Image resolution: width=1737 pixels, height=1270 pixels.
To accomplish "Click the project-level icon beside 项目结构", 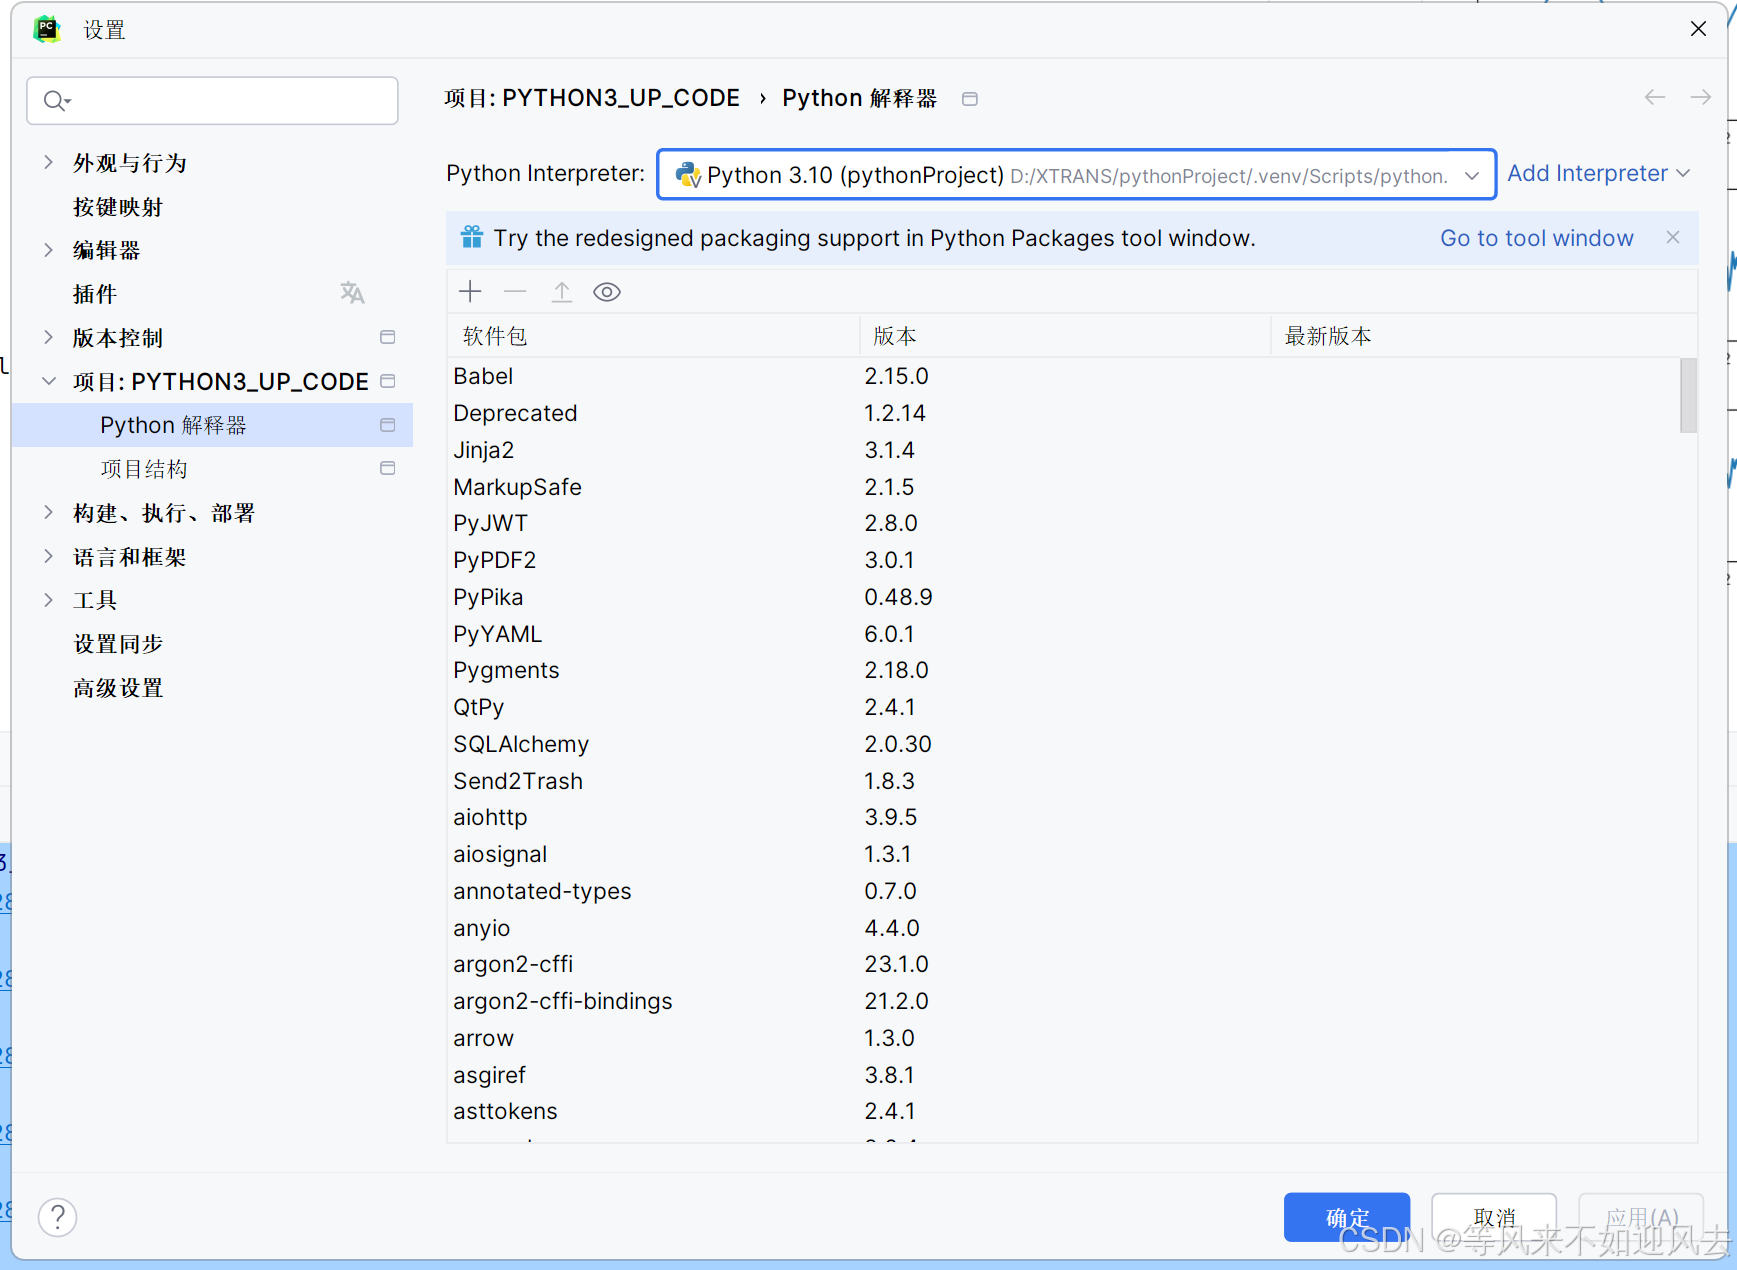I will coord(388,468).
